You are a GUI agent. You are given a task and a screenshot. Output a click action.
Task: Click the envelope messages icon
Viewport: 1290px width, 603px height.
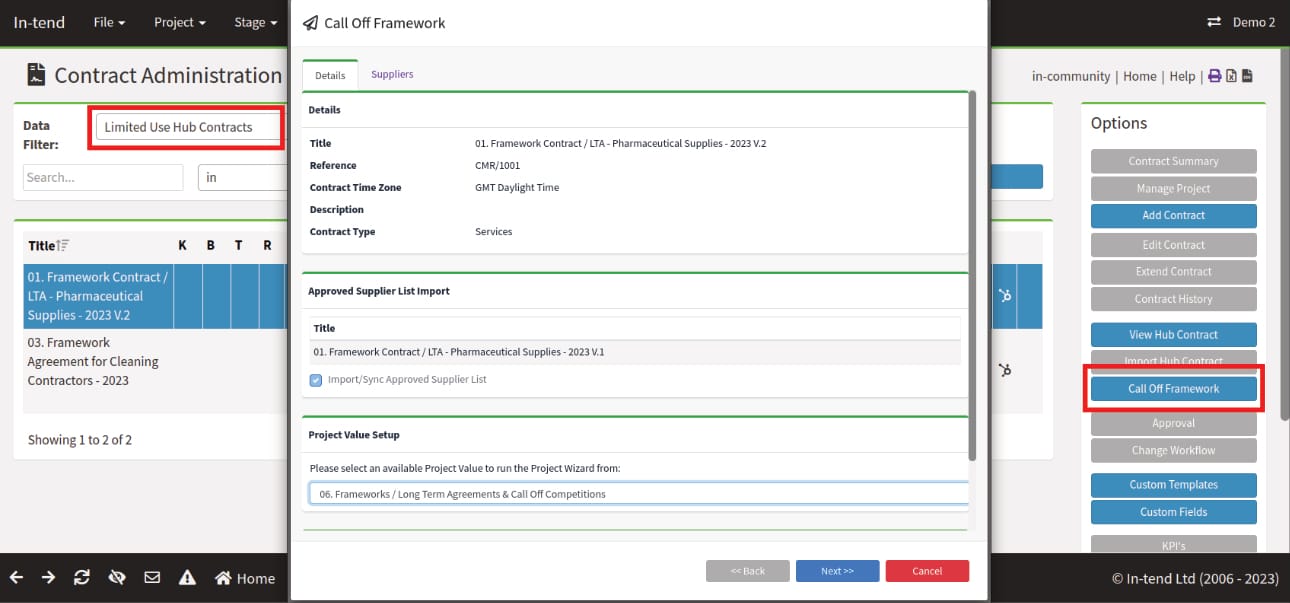tap(152, 577)
